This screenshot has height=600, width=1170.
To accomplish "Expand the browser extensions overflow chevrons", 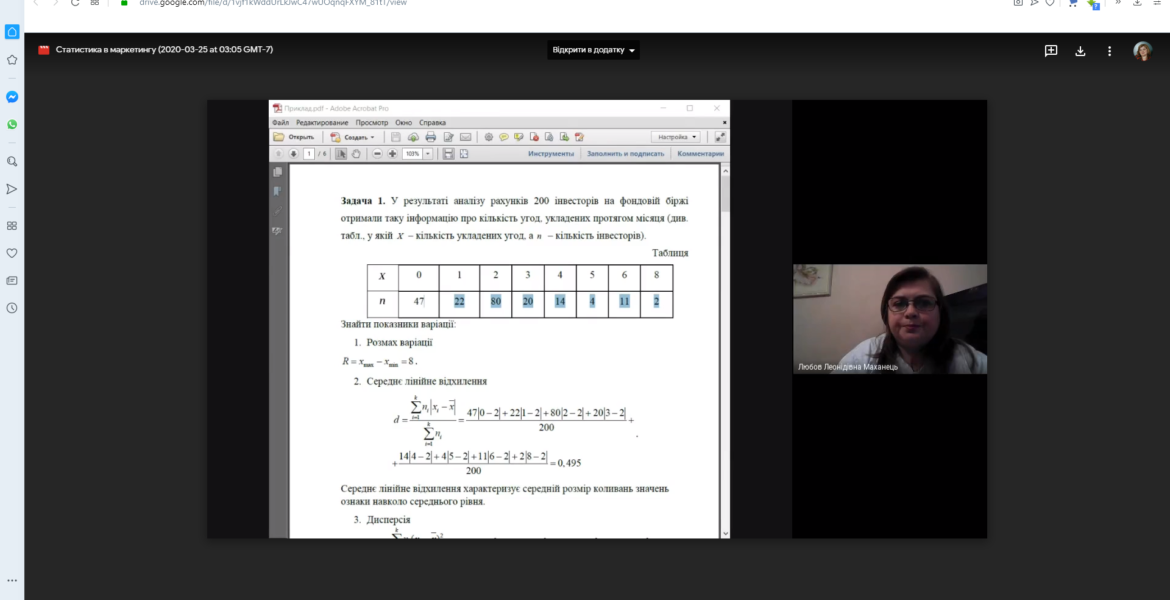I will click(1118, 2).
